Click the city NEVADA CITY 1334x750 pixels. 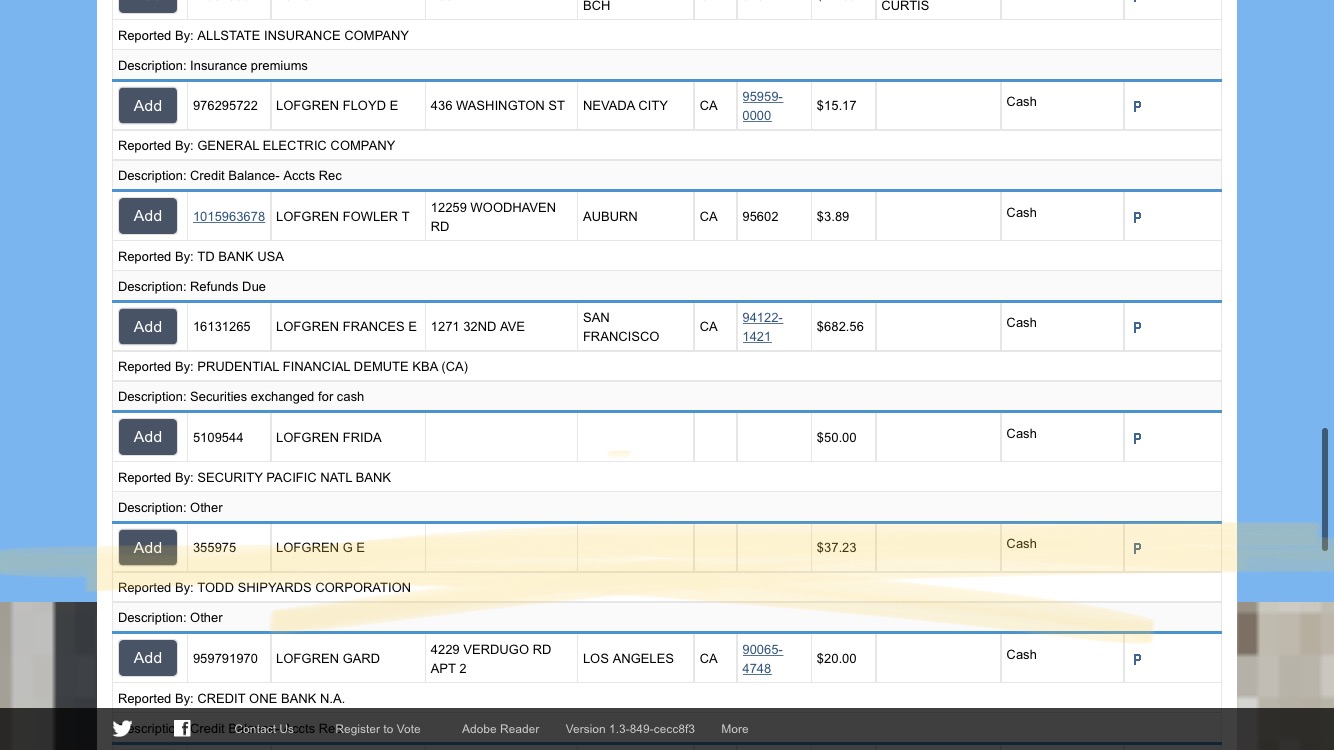point(625,106)
